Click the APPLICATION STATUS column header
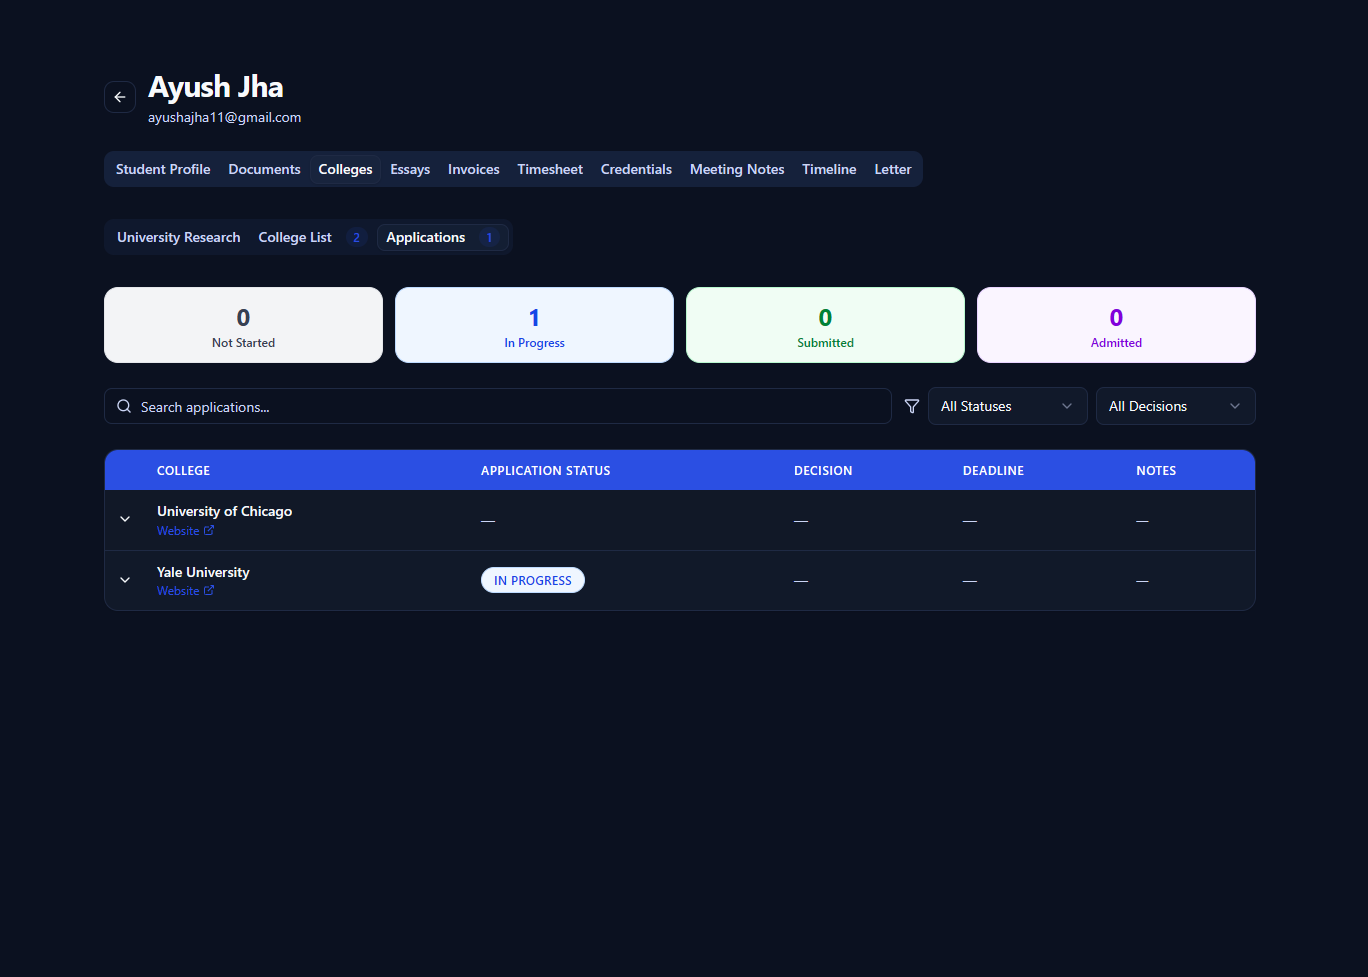This screenshot has height=977, width=1368. (x=545, y=470)
